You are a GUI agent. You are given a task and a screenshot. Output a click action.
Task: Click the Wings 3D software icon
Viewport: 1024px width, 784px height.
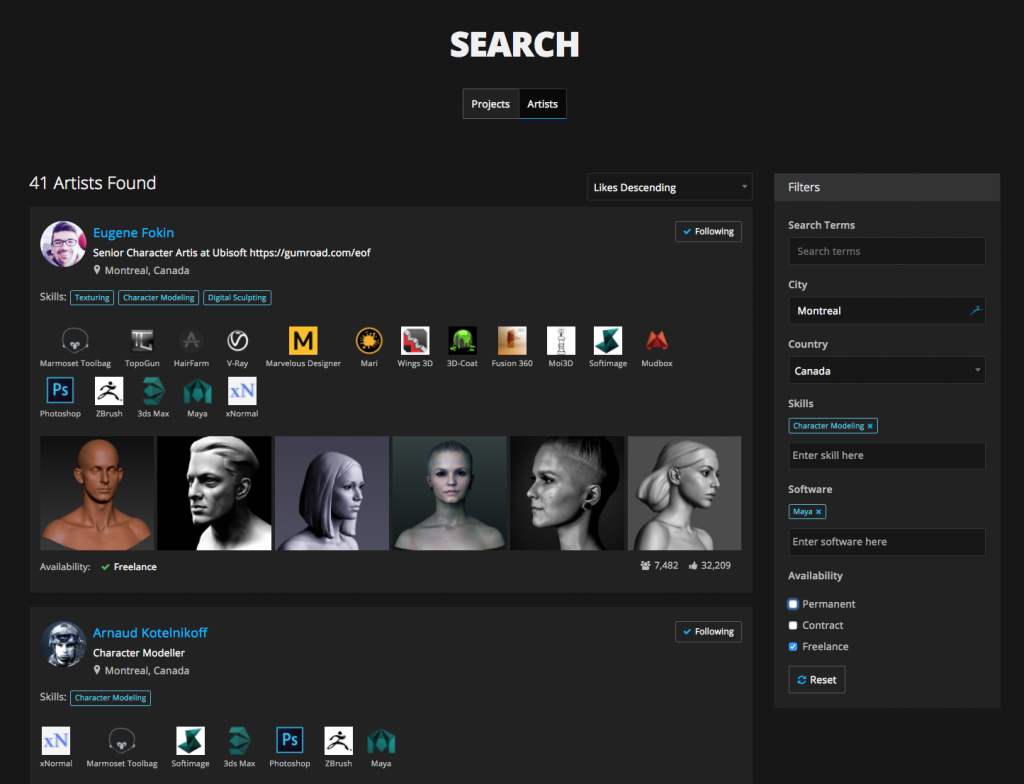[x=415, y=341]
